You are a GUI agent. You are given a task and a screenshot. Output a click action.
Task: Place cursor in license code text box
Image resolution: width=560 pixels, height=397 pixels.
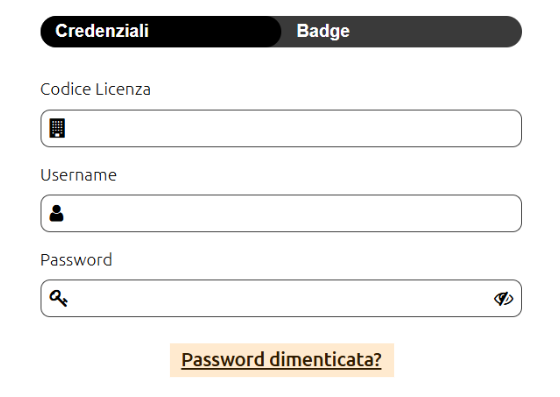281,128
